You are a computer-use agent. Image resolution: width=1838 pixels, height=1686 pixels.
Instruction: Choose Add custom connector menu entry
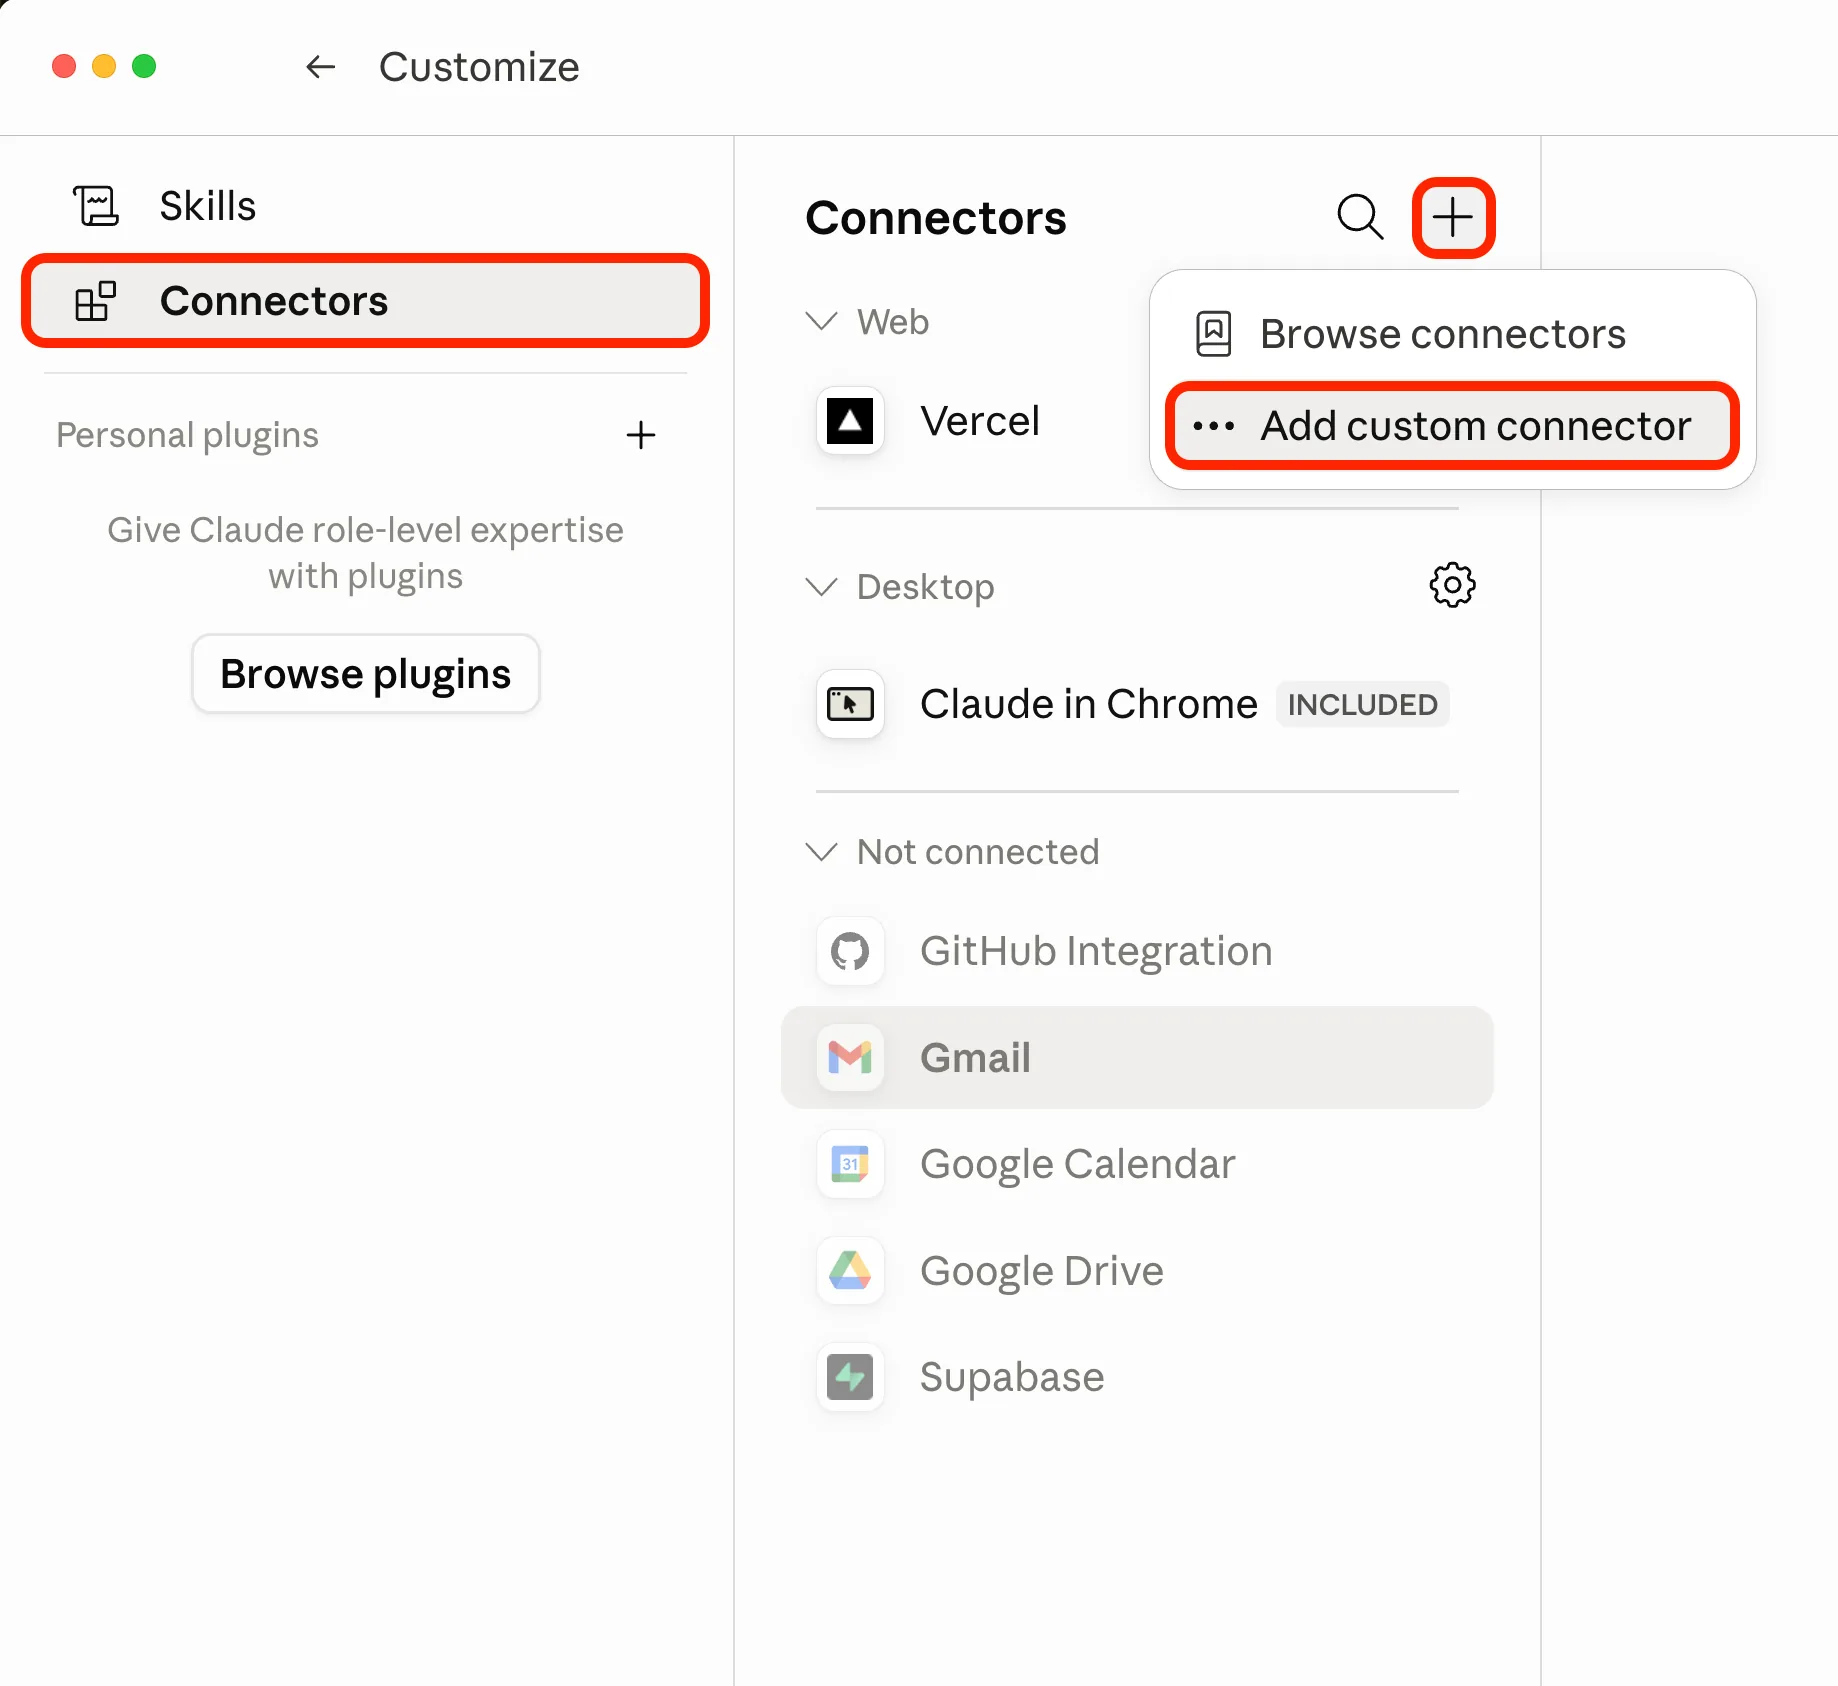tap(1452, 426)
